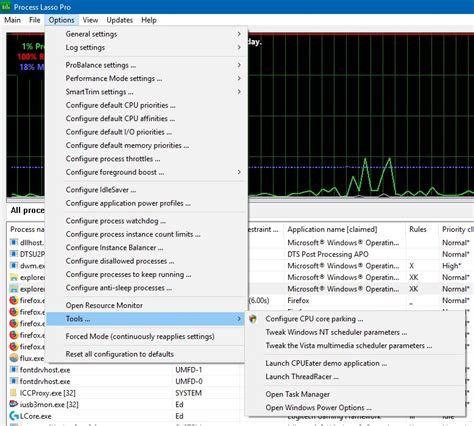Click the DTSU2P process icon
474x426 pixels.
click(x=14, y=254)
